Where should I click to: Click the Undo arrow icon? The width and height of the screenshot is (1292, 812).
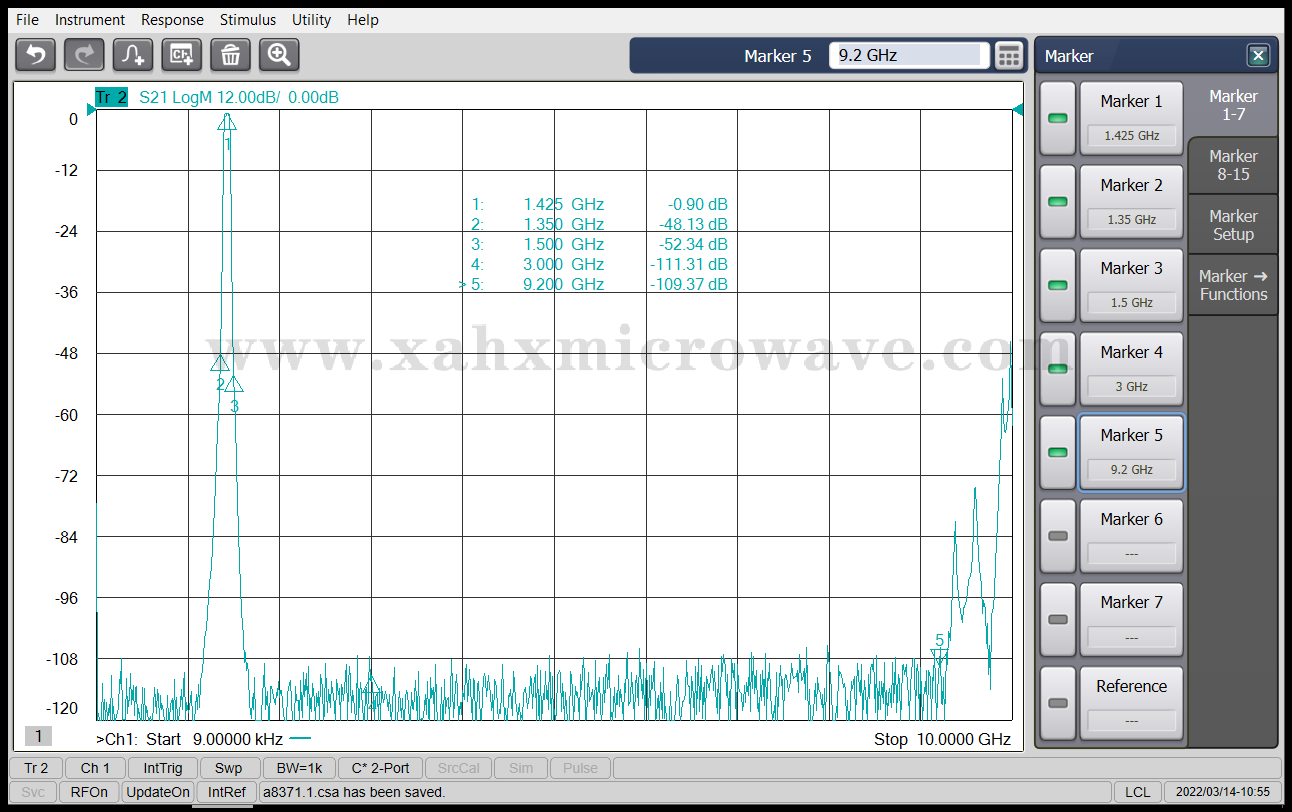click(36, 55)
